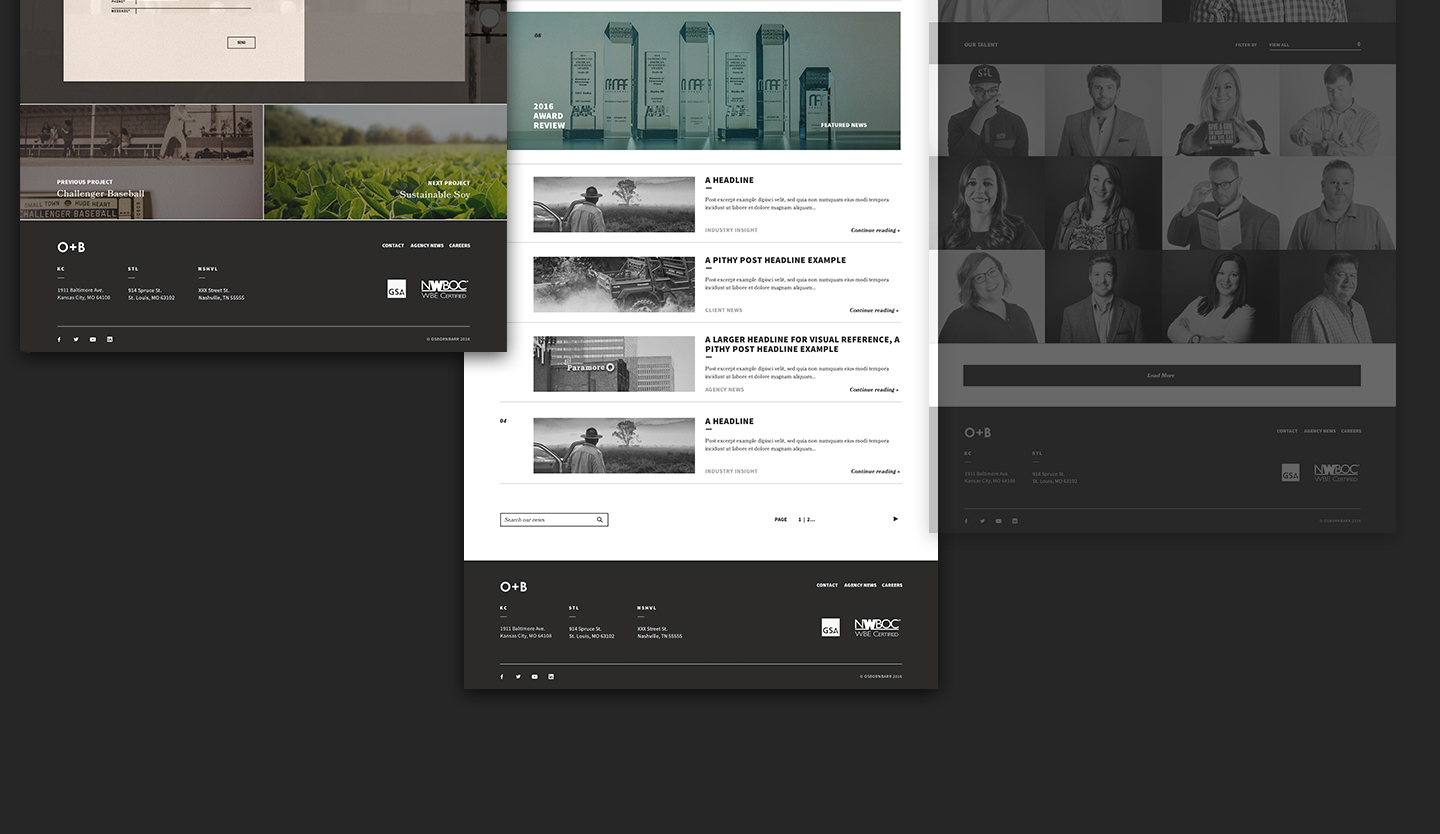Viewport: 1440px width, 834px height.
Task: Click farmer thumbnail of last A Headline post
Action: pos(614,446)
